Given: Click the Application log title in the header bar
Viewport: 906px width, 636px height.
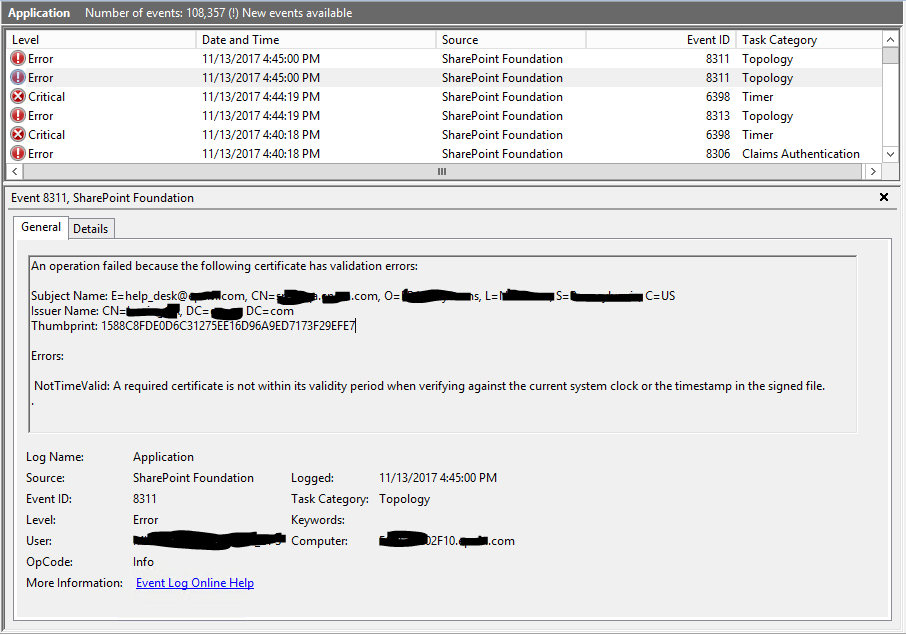Looking at the screenshot, I should click(39, 13).
